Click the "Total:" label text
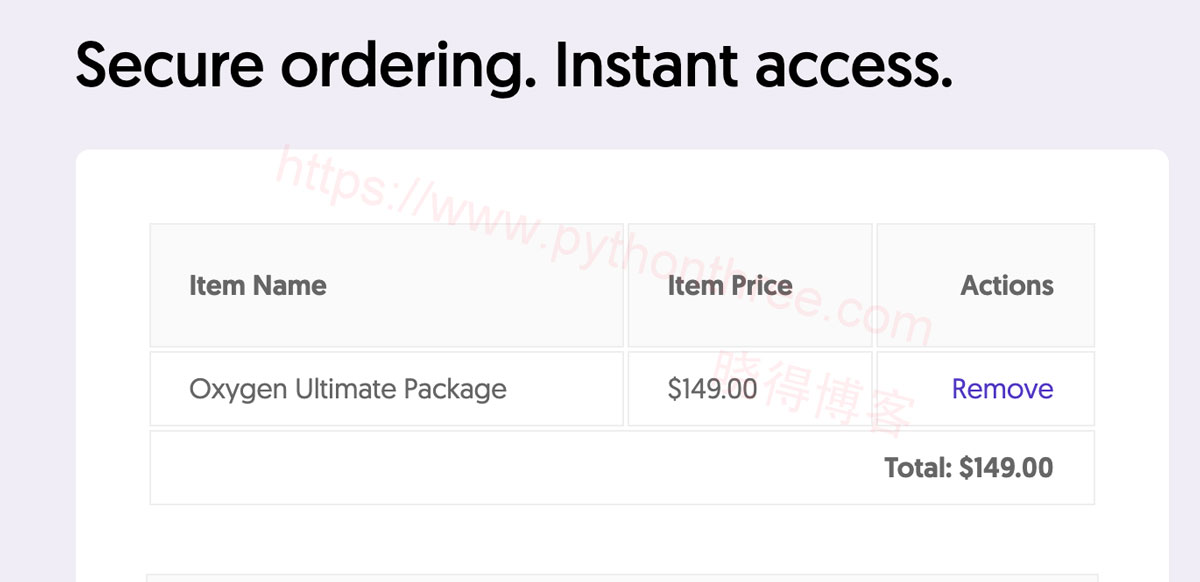 918,468
